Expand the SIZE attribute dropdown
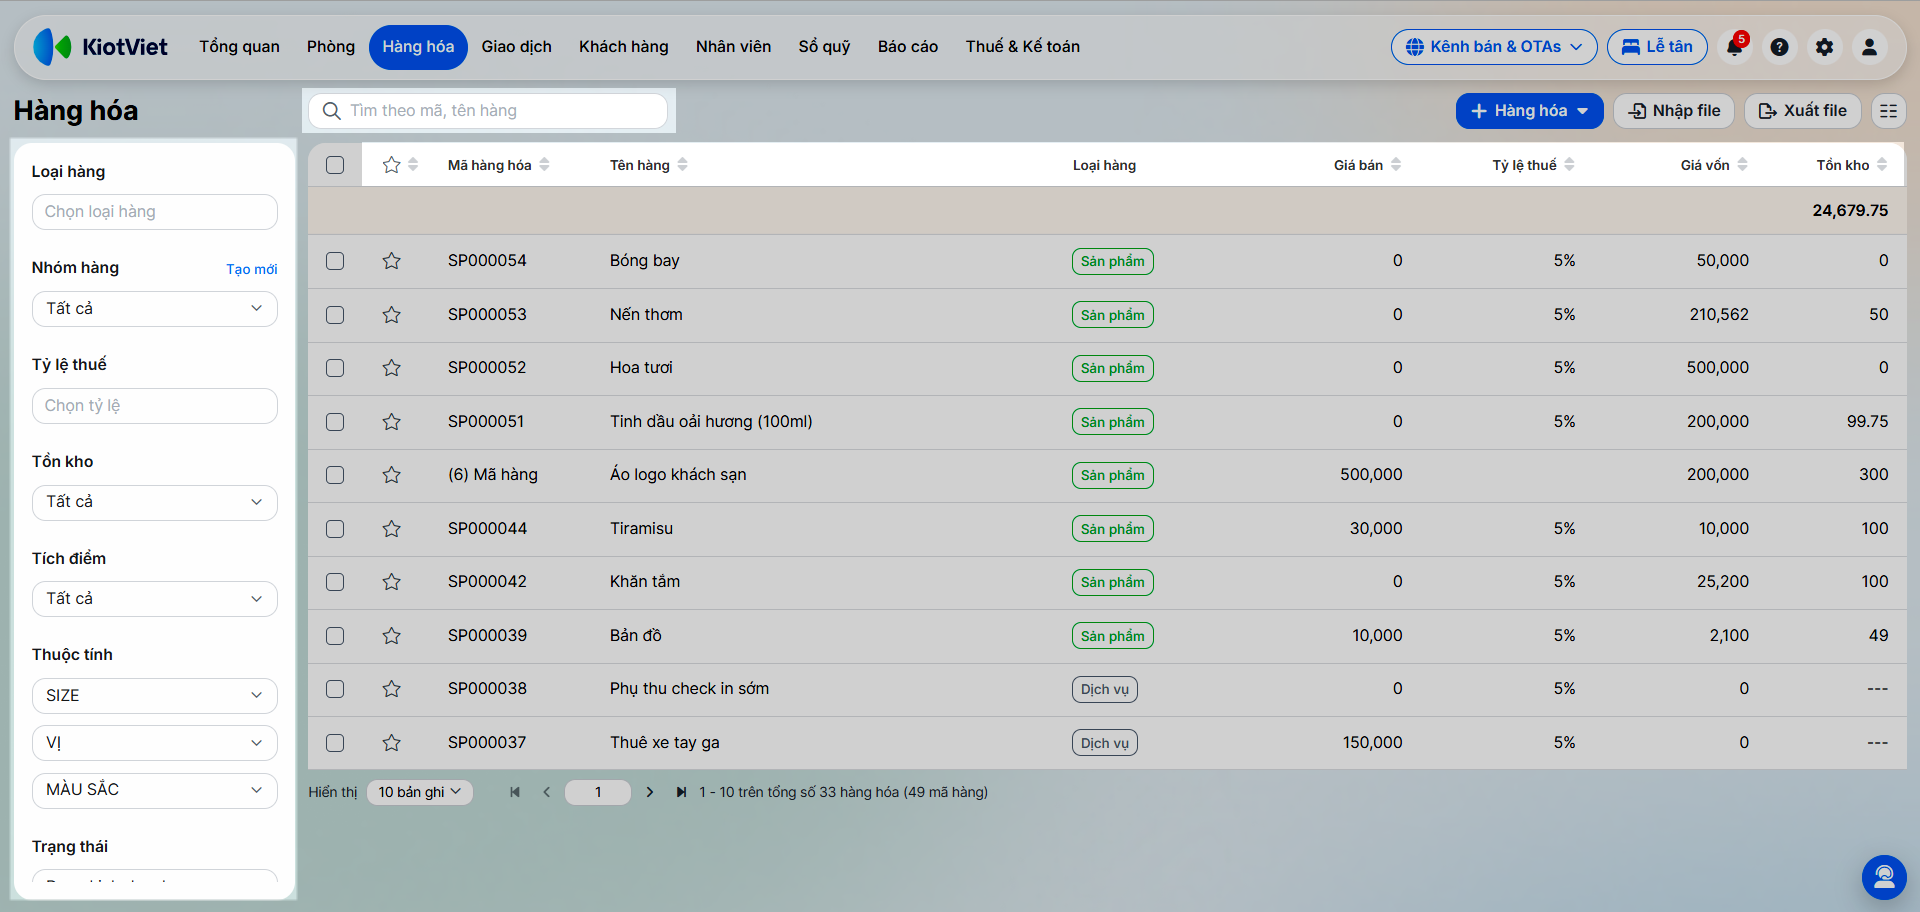This screenshot has height=912, width=1920. click(x=155, y=696)
